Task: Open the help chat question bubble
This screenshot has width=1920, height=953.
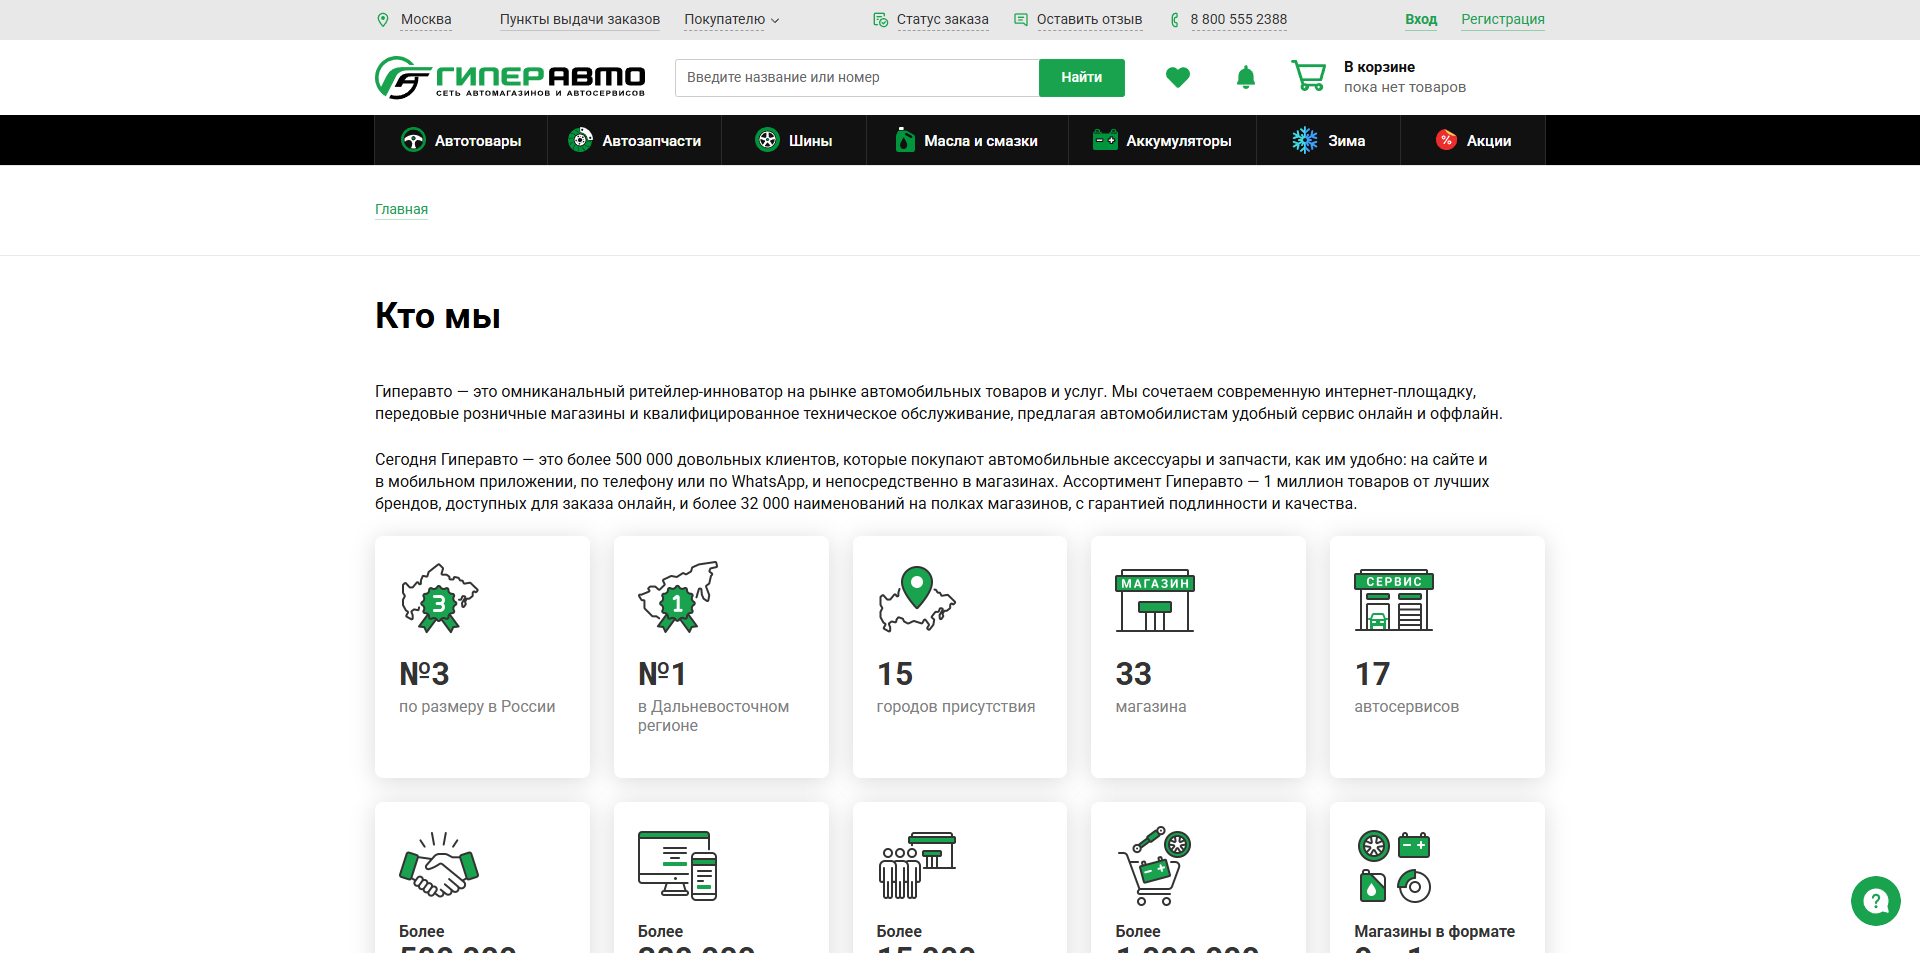Action: pyautogui.click(x=1875, y=901)
